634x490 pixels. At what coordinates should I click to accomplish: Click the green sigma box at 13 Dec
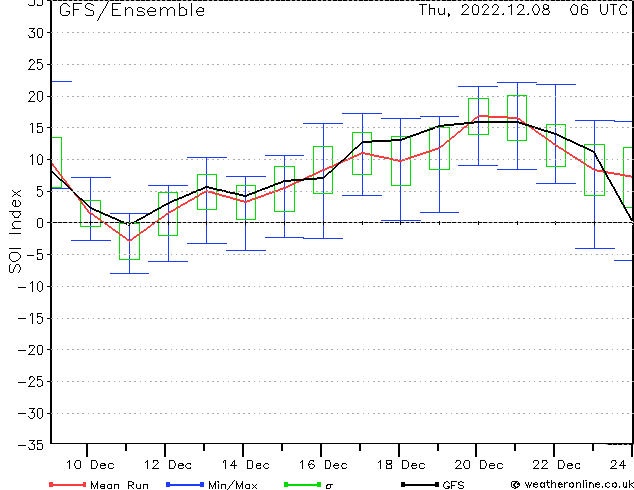(207, 192)
